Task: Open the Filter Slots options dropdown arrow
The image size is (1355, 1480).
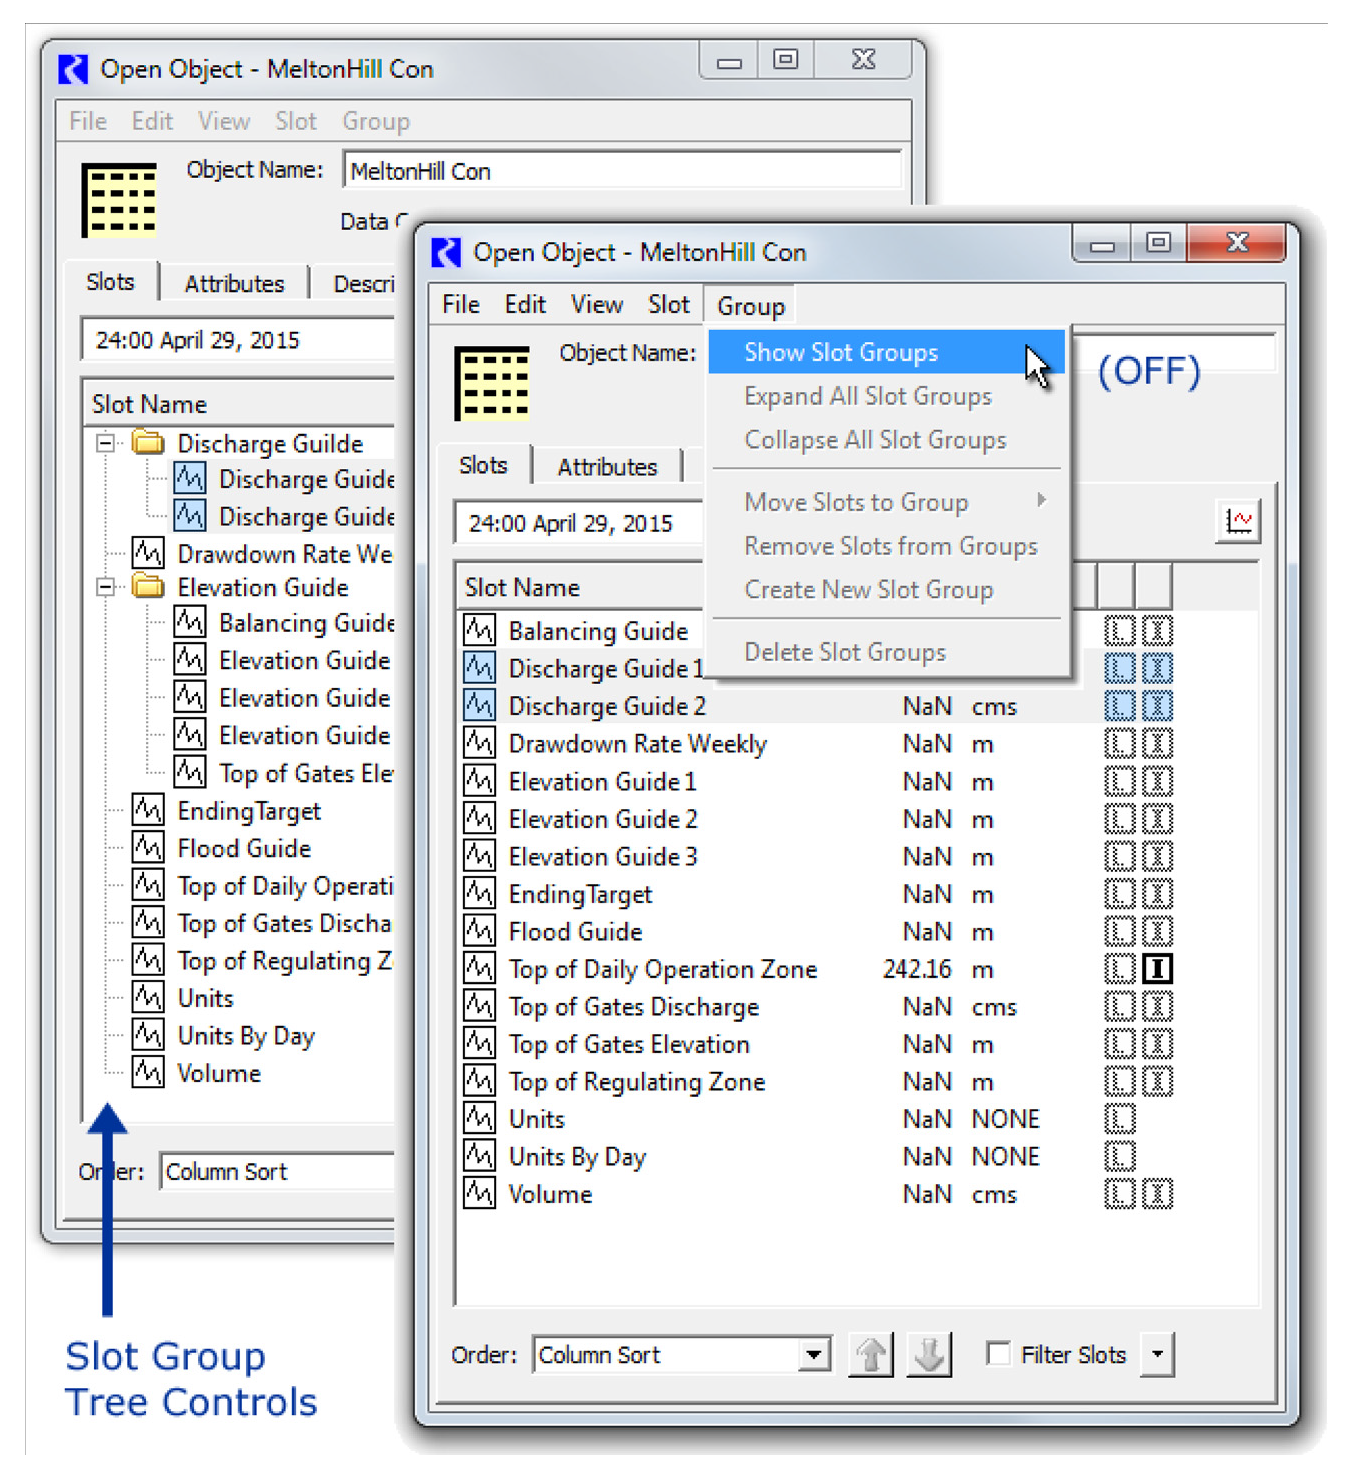Action: [1157, 1355]
